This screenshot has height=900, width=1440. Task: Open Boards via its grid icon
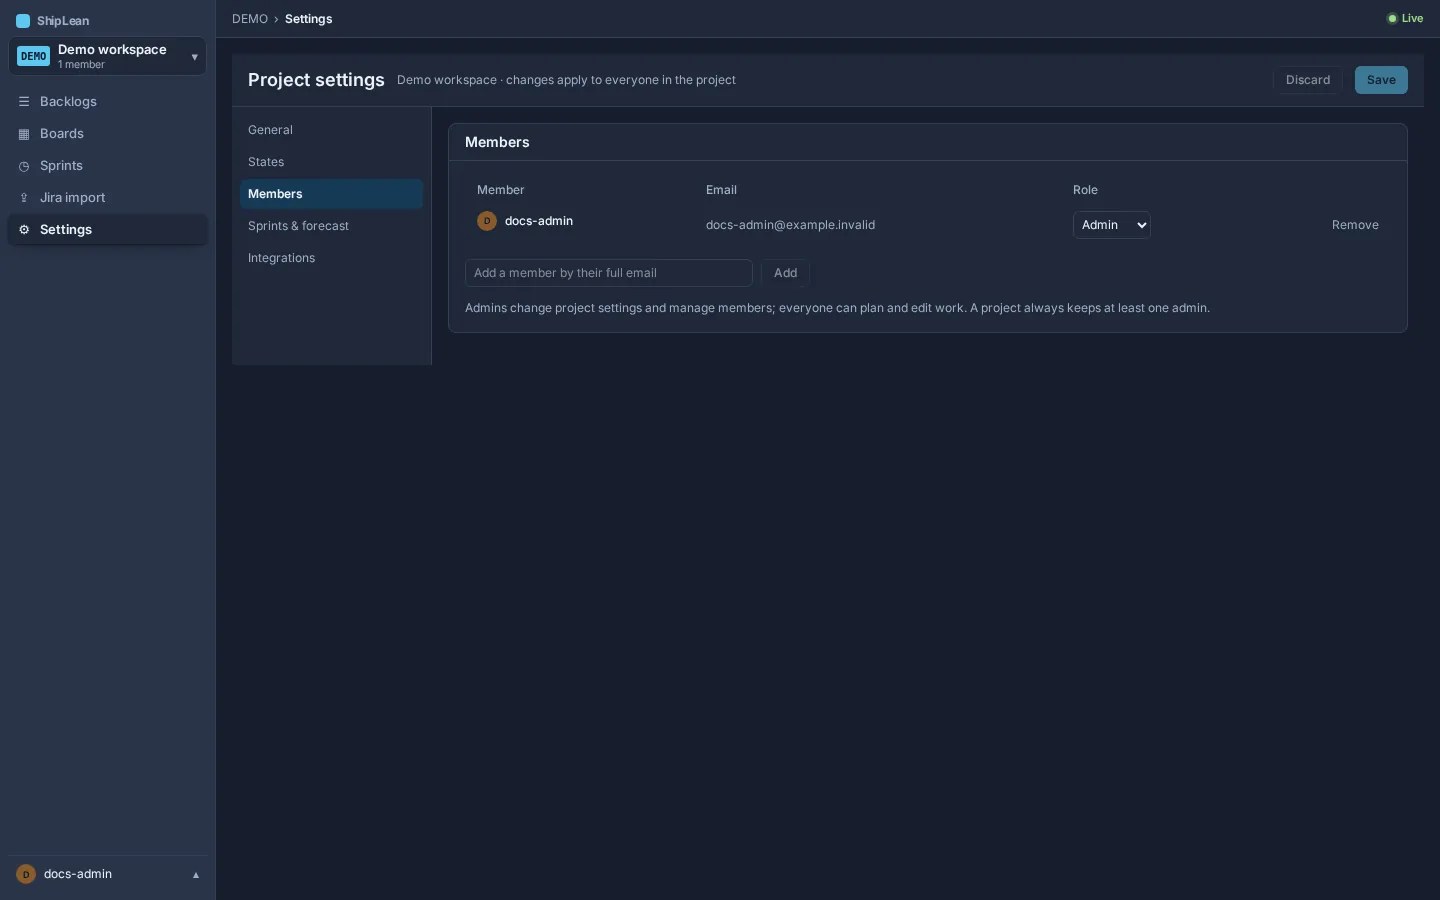pyautogui.click(x=24, y=134)
